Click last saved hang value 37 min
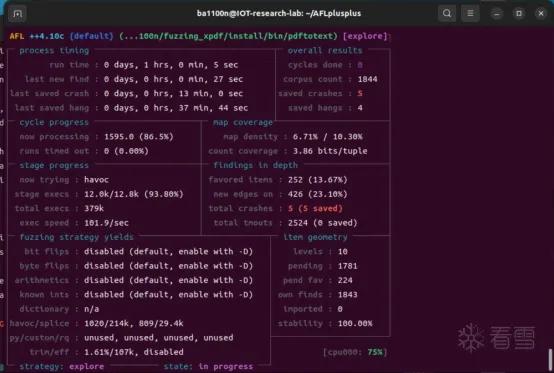Image resolution: width=554 pixels, height=373 pixels. (176, 108)
